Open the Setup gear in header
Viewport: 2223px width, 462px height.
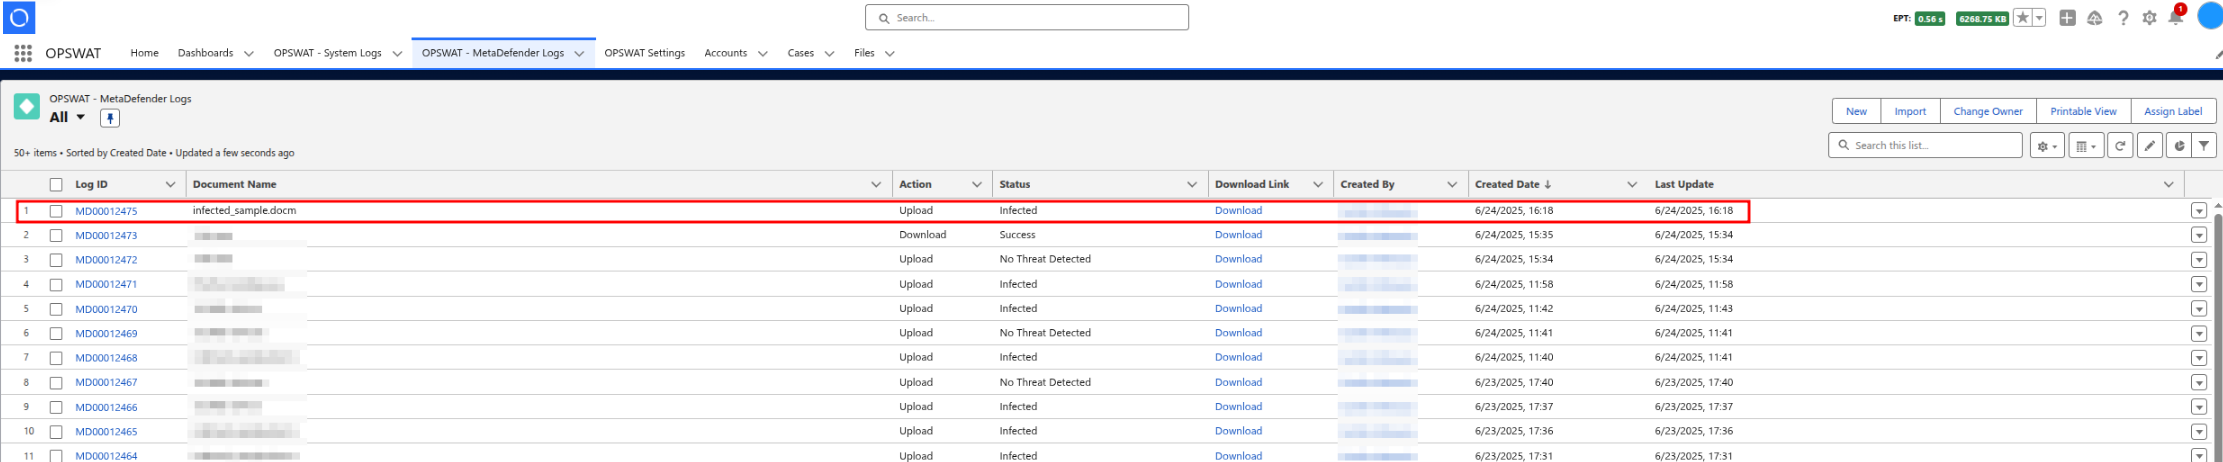click(x=2149, y=18)
